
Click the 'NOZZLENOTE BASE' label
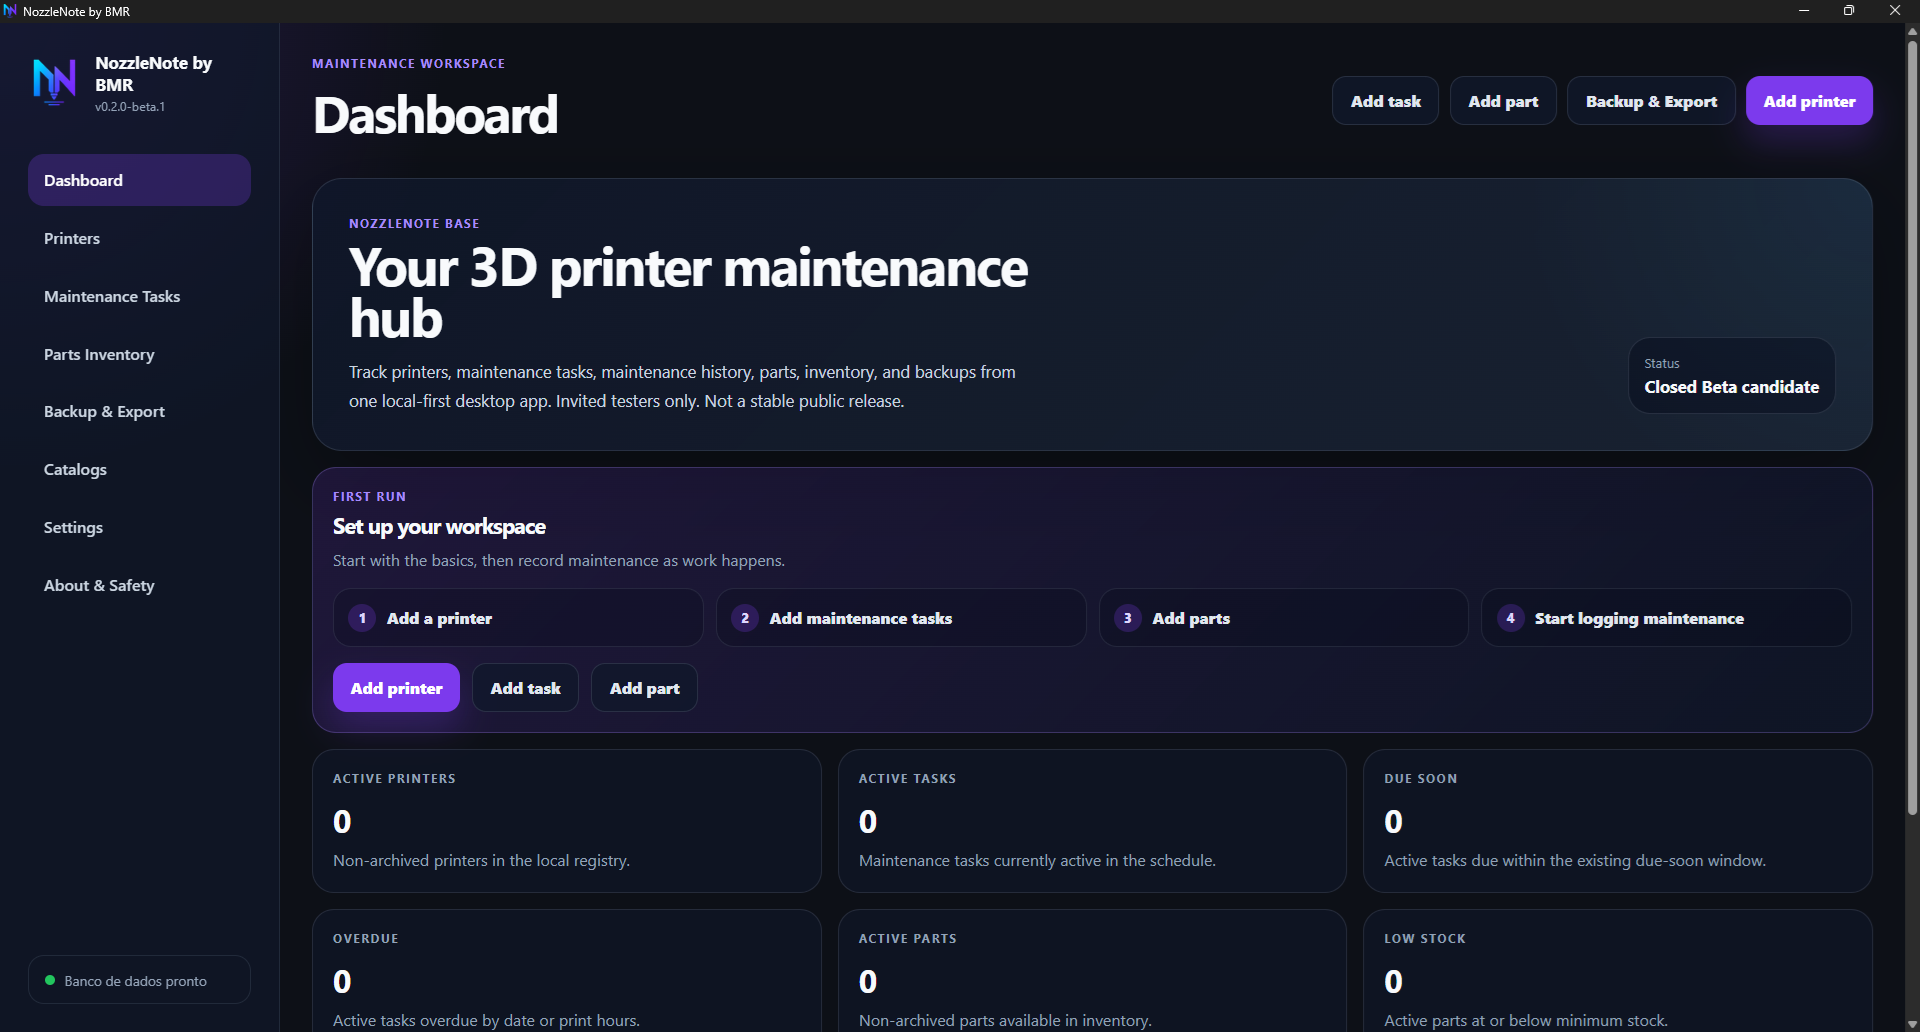(x=414, y=224)
